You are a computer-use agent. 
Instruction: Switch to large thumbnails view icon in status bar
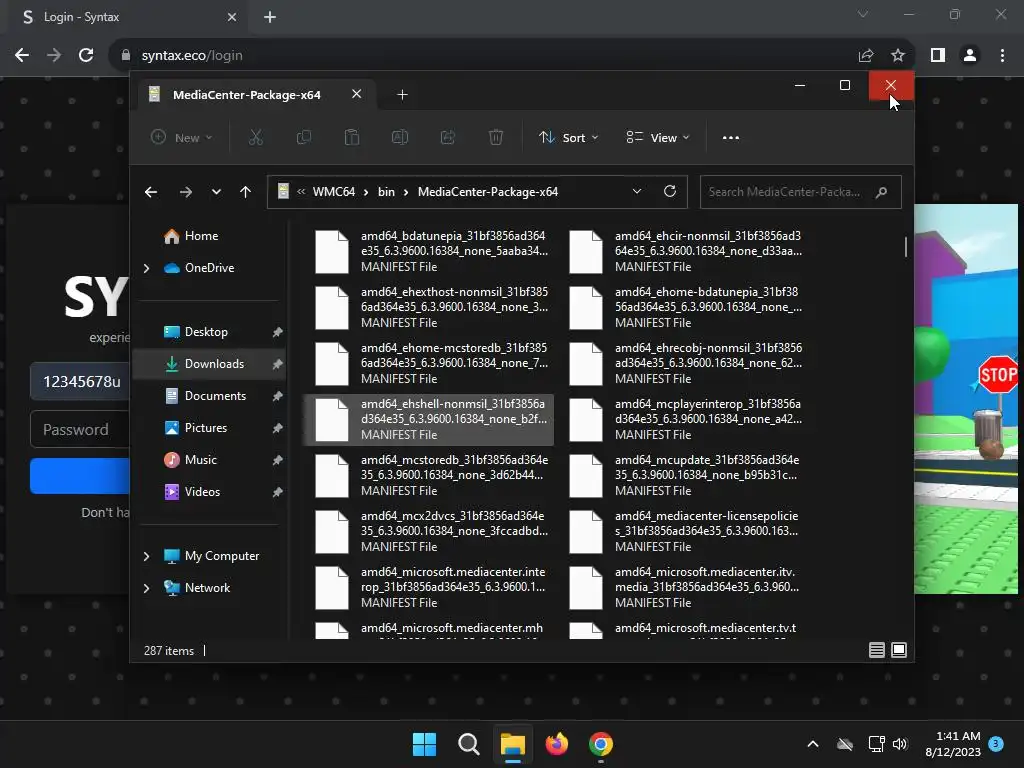click(899, 650)
